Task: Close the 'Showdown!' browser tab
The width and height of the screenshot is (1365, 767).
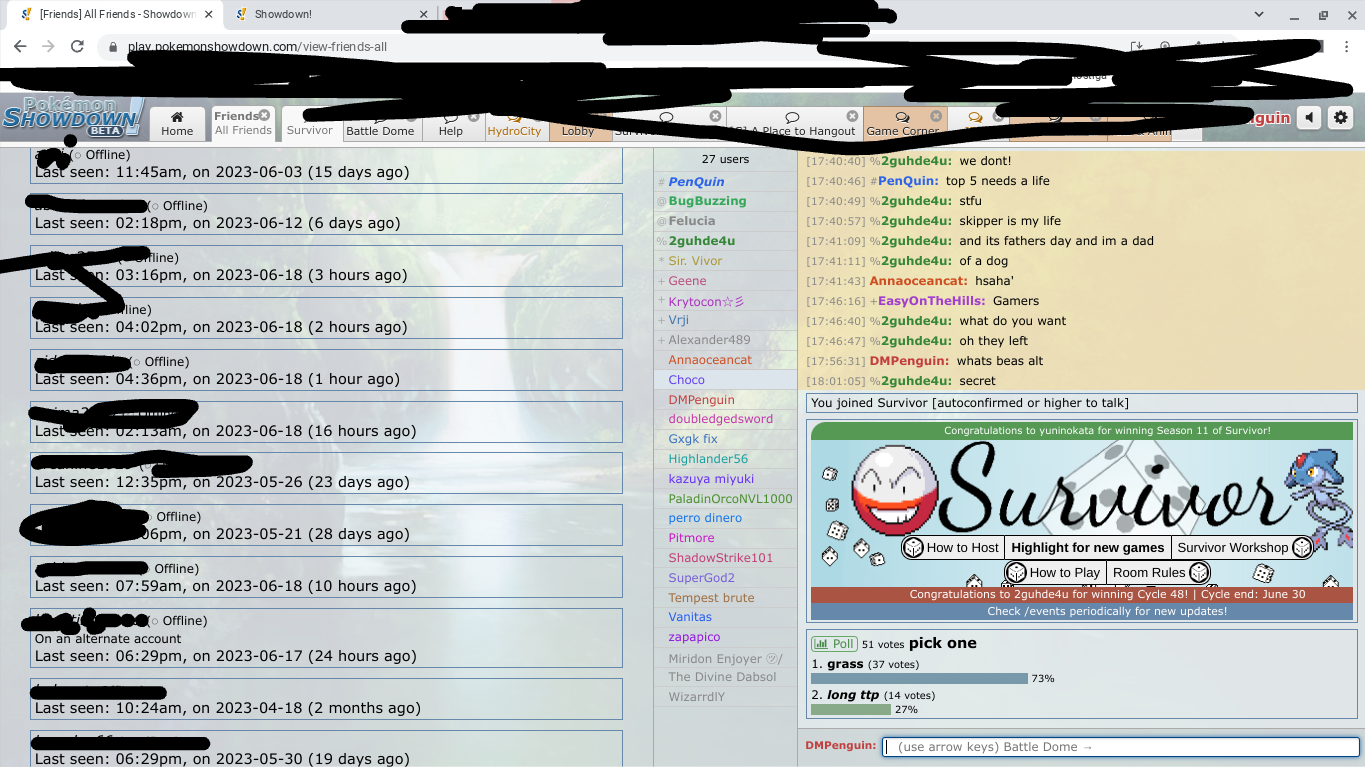Action: 424,14
